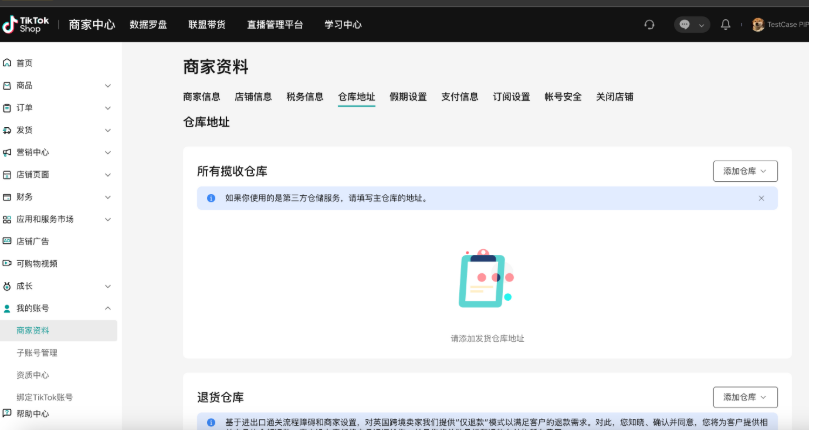Click the 请添加发货仓库地址 text
The width and height of the screenshot is (817, 430).
click(x=487, y=338)
